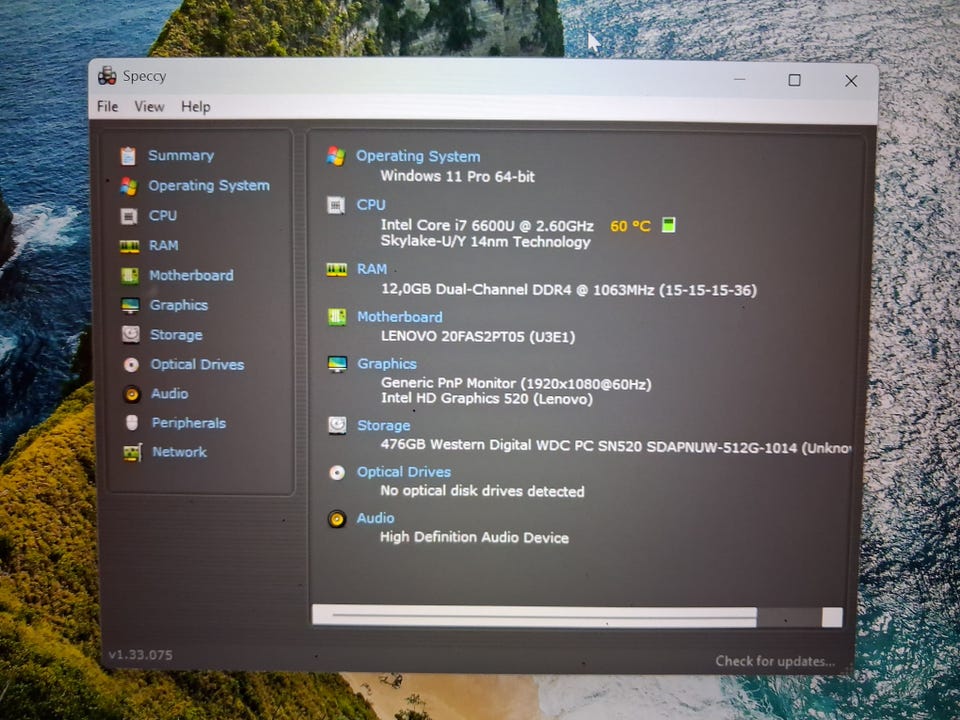960x720 pixels.
Task: Click the Operating System Windows flag sidebar icon
Action: coord(129,186)
